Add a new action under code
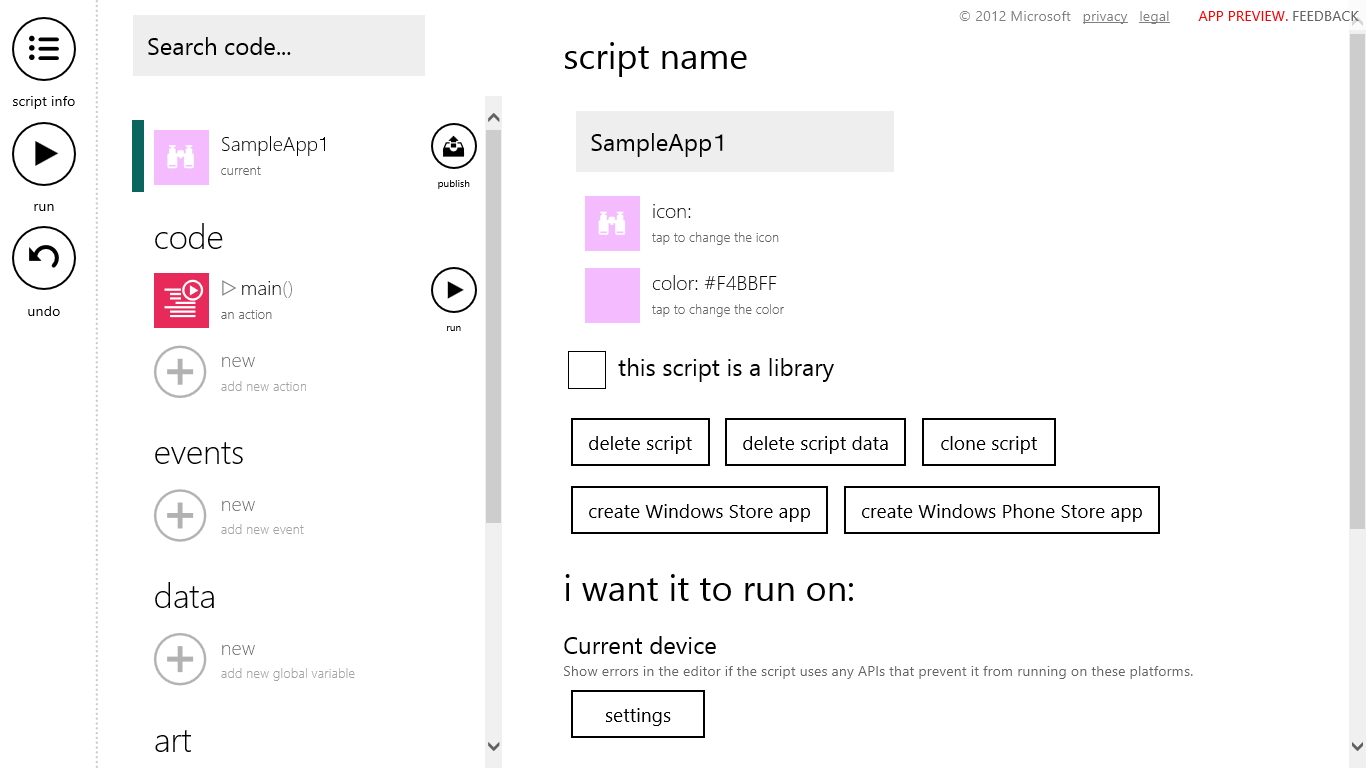 pyautogui.click(x=180, y=372)
